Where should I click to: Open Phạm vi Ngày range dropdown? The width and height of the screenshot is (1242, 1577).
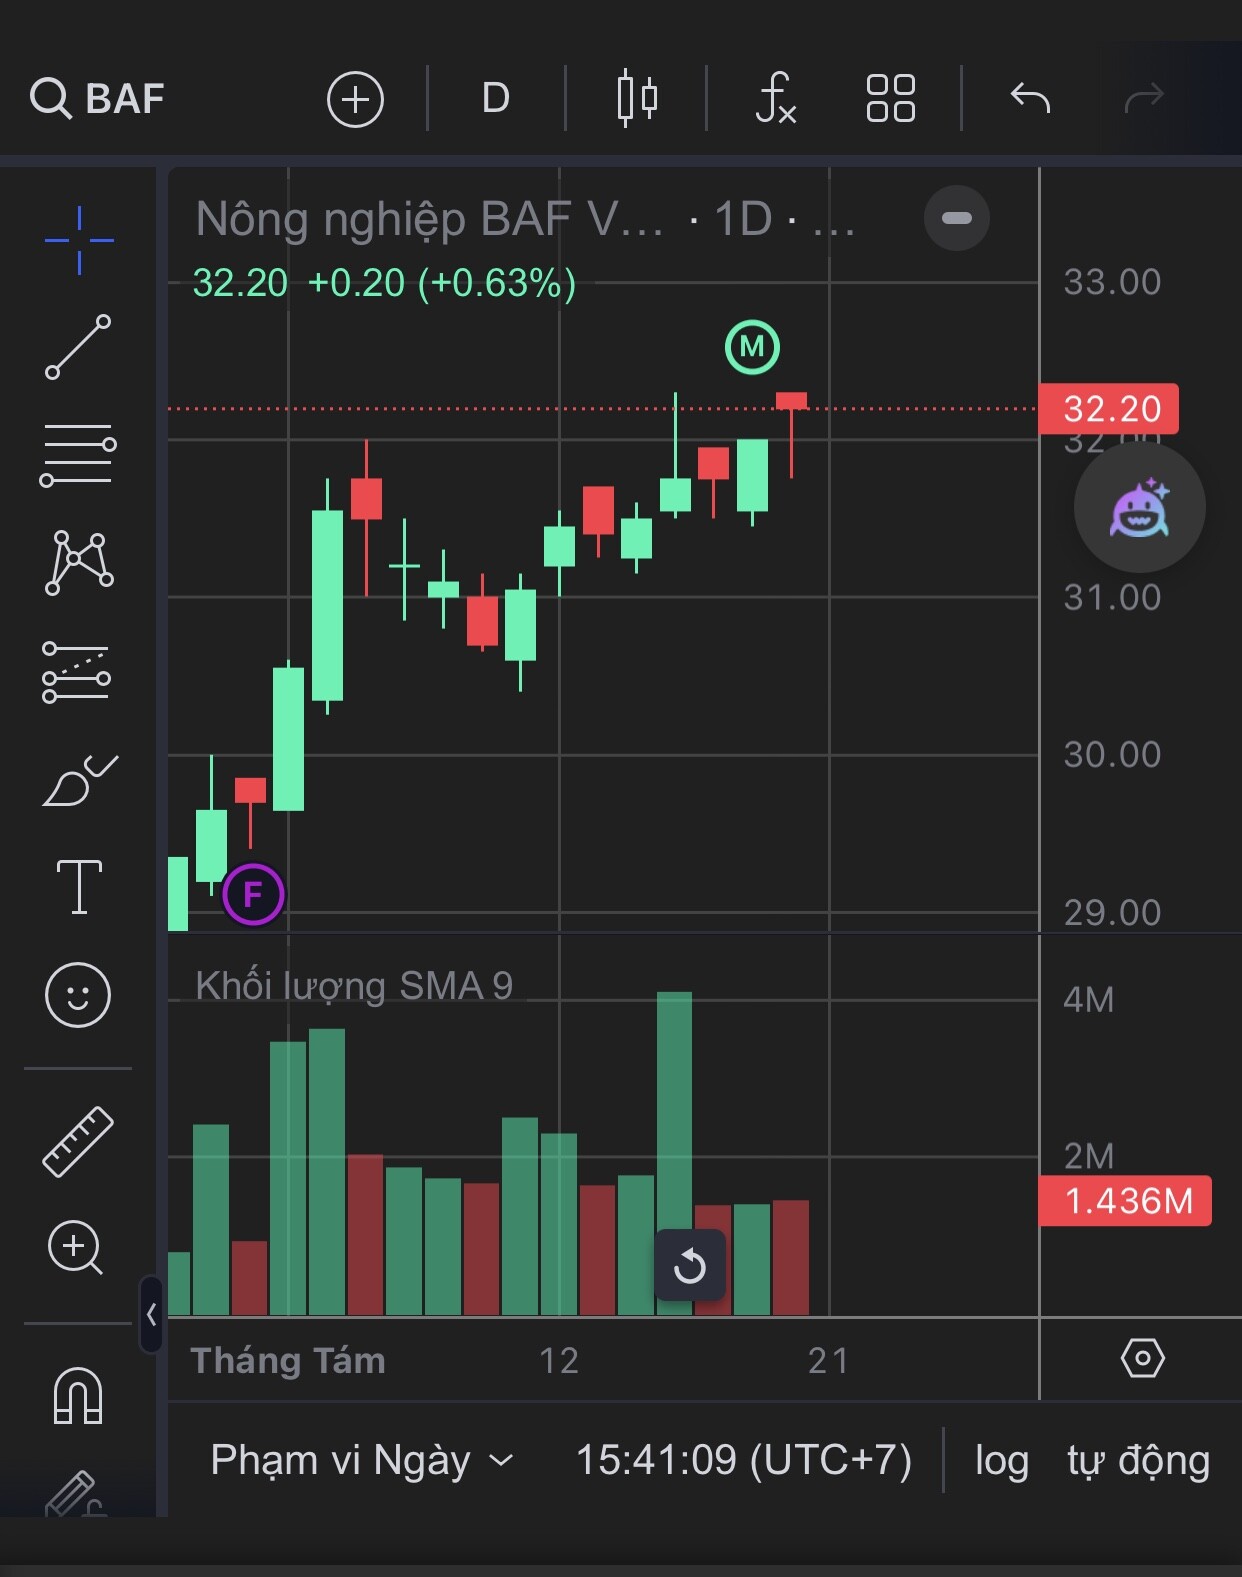[362, 1461]
